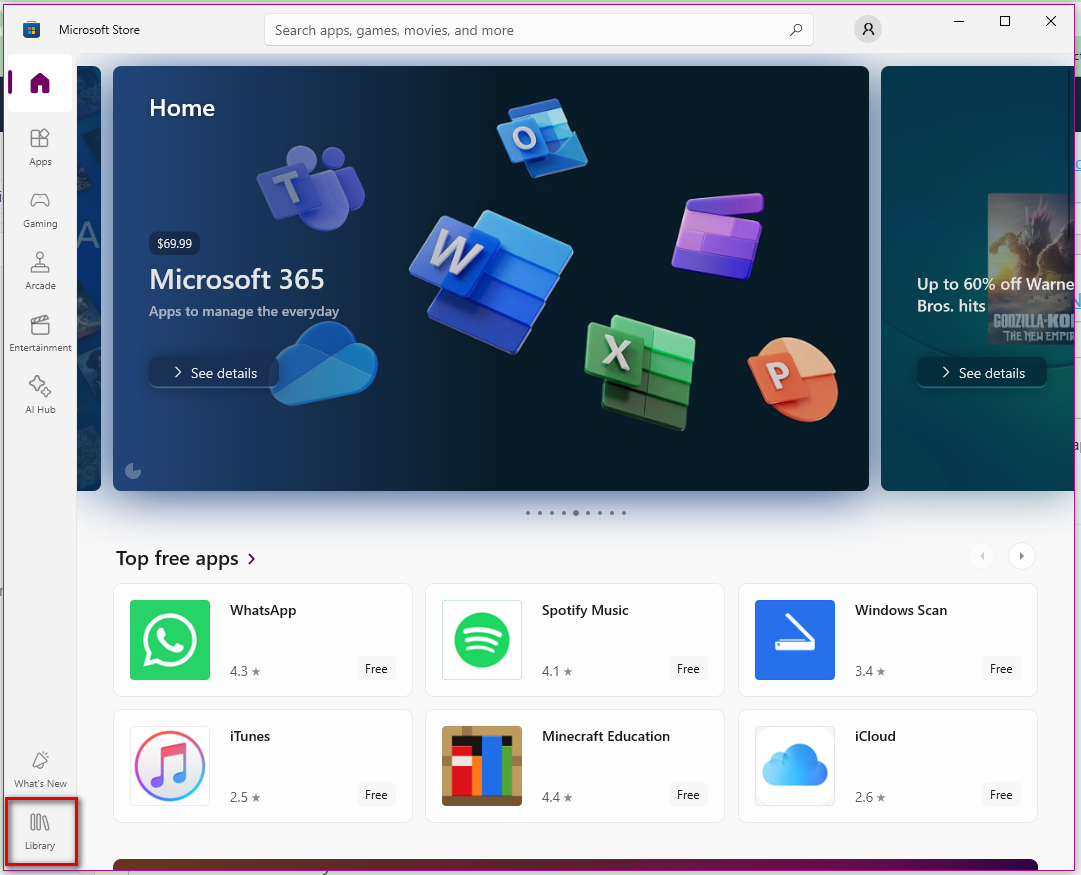The height and width of the screenshot is (875, 1081).
Task: Click the Windows Scan 3.4 rating
Action: (870, 671)
